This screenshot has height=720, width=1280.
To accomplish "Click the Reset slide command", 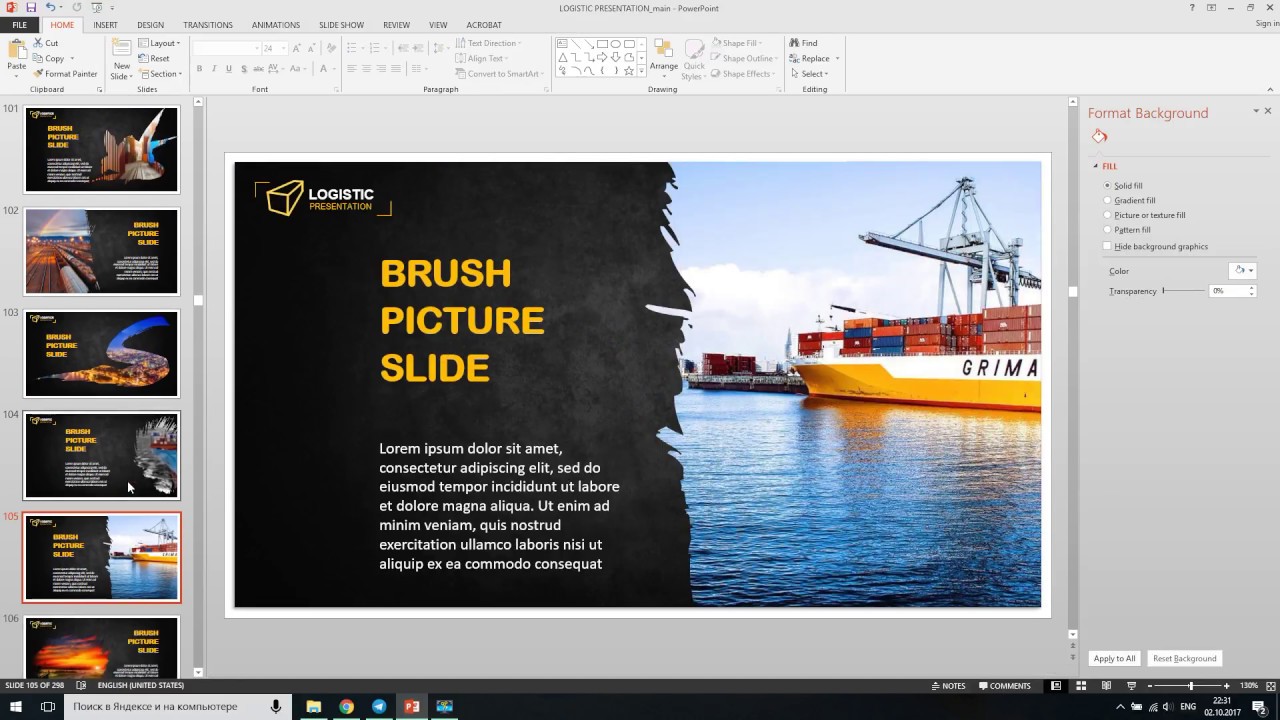I will click(154, 59).
